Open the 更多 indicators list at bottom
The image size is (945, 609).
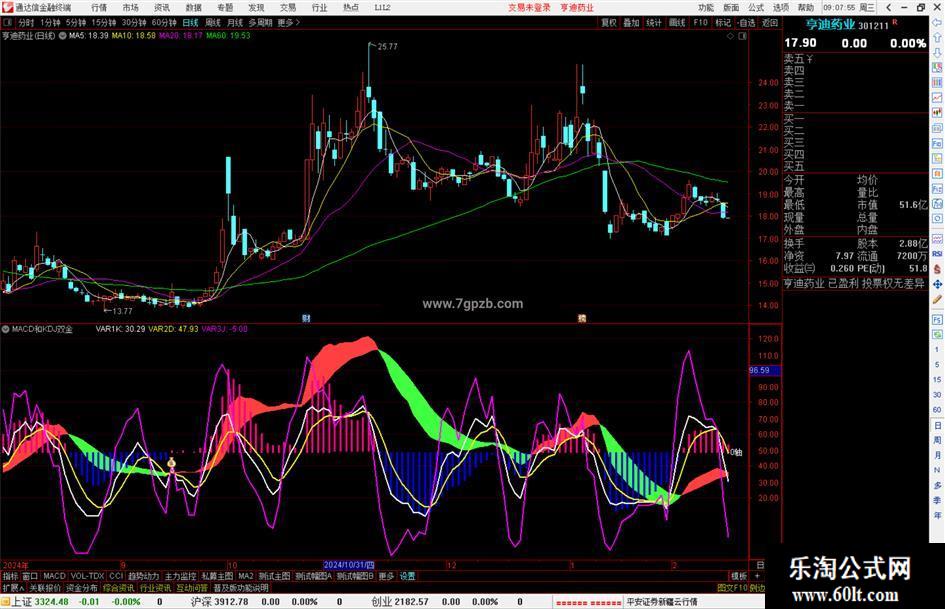[x=386, y=576]
